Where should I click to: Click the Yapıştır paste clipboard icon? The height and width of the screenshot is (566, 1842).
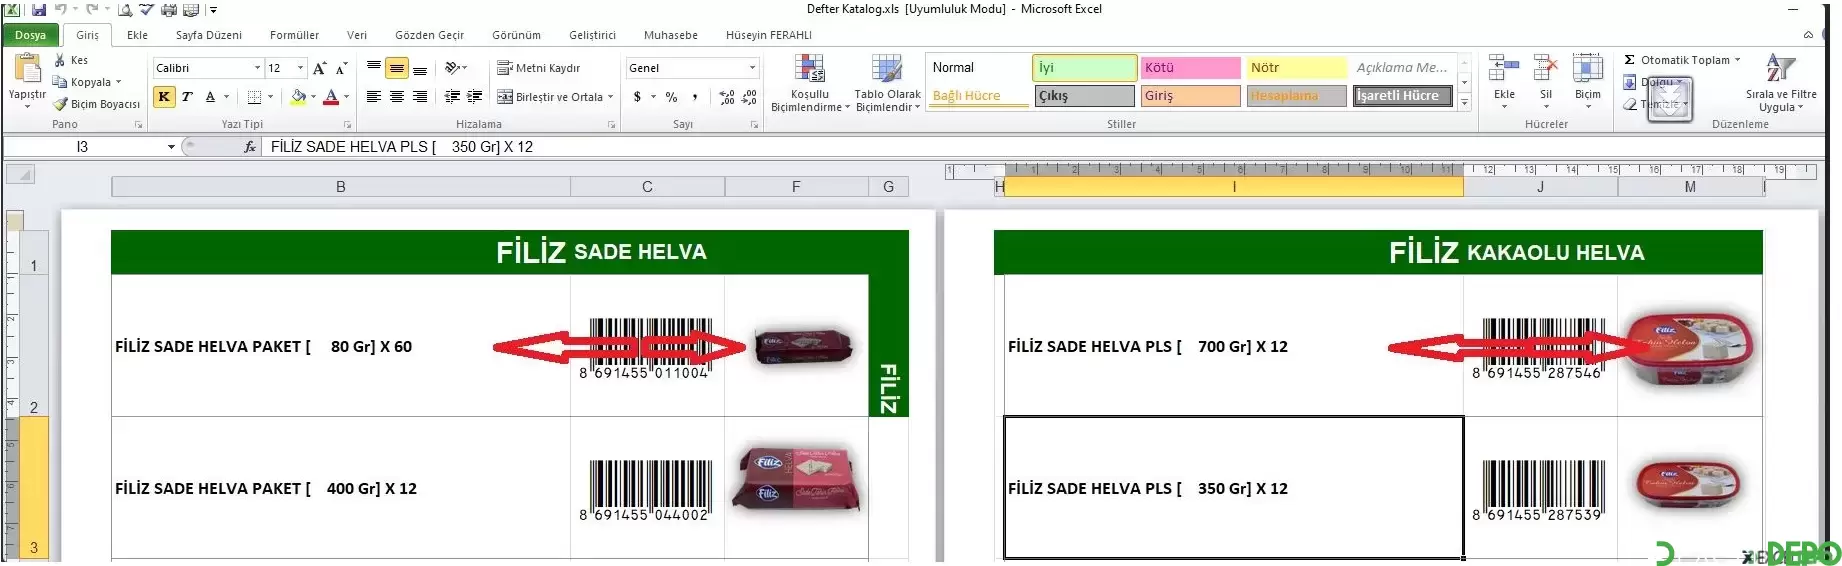[x=27, y=69]
